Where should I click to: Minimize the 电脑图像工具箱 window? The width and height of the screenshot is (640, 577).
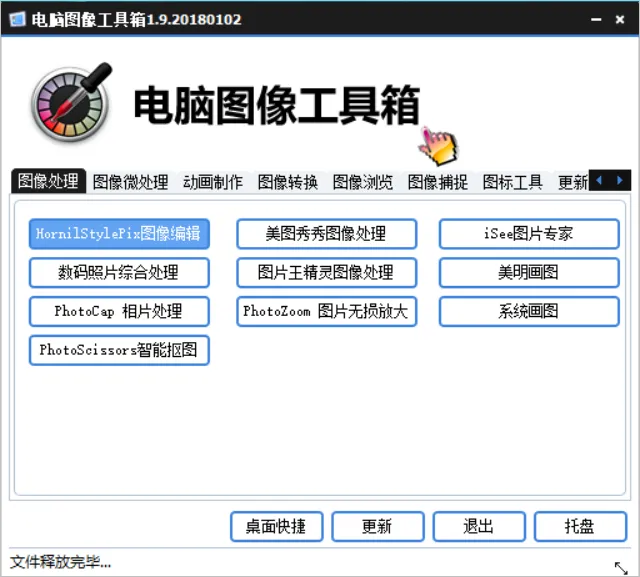point(596,19)
